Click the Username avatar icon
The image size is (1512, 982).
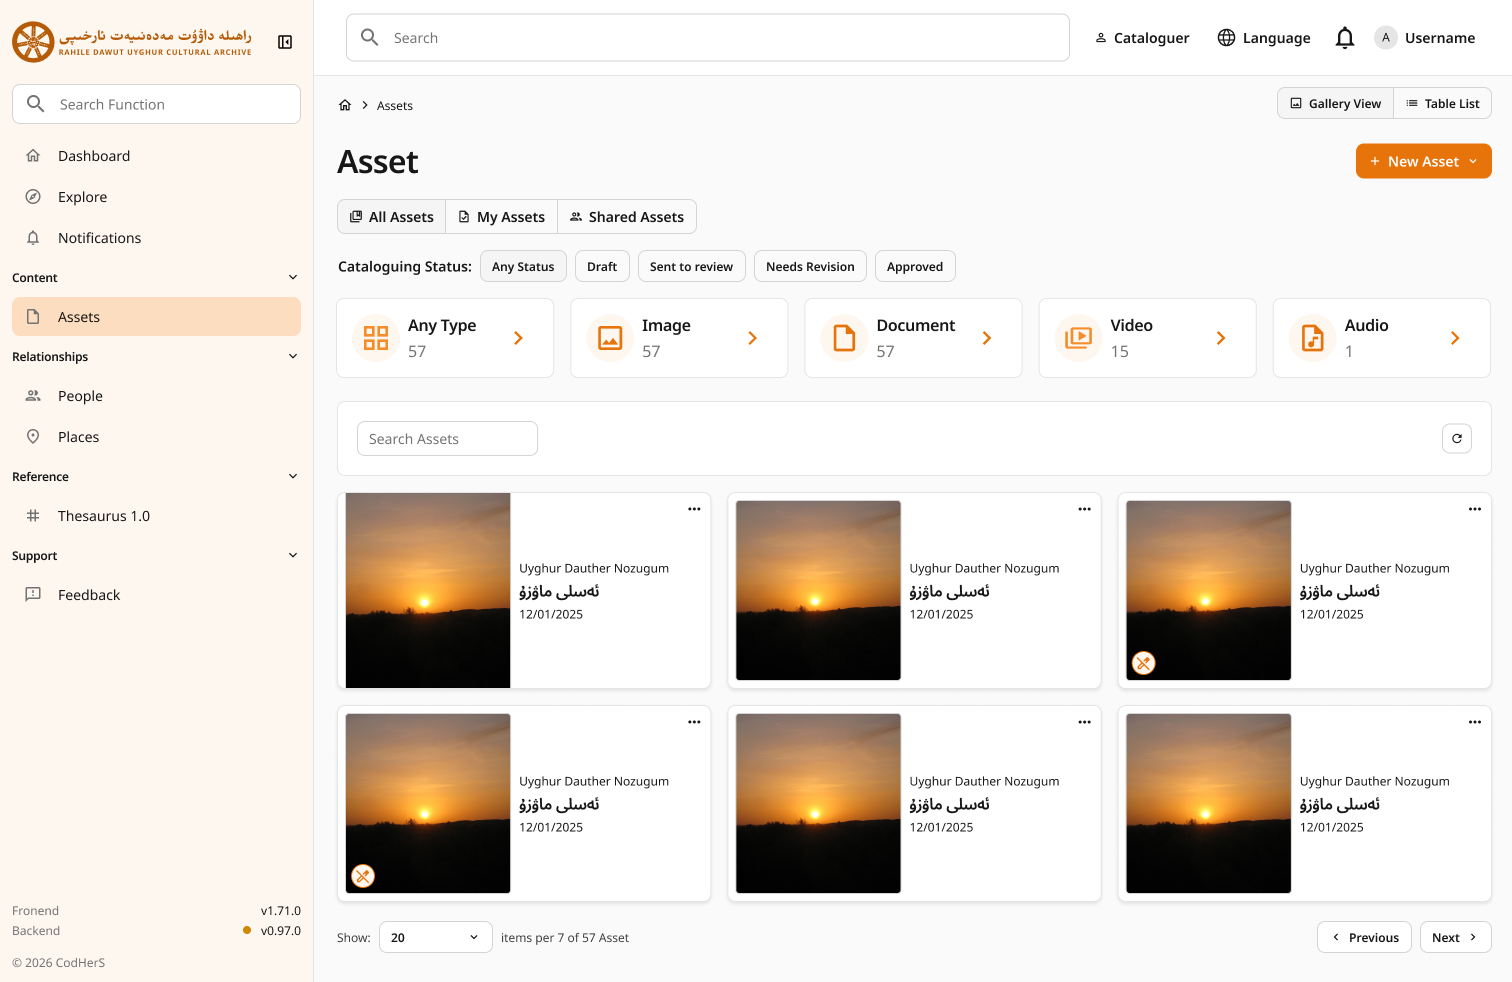(x=1386, y=38)
